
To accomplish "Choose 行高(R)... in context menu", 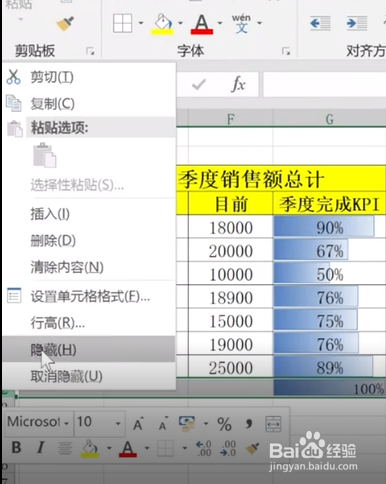I will click(89, 323).
